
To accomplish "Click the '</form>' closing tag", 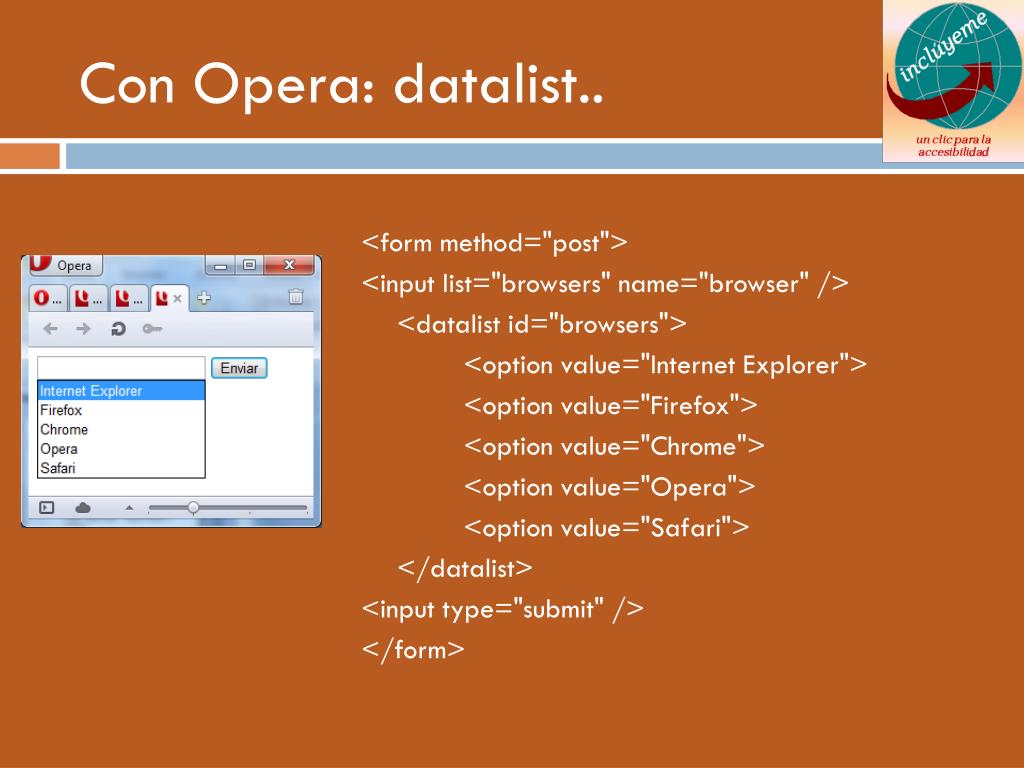I will [x=413, y=650].
